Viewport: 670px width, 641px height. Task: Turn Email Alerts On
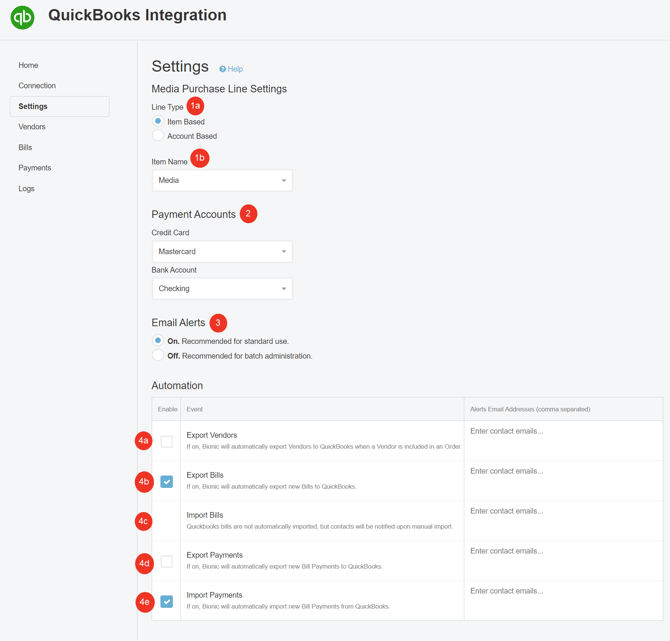point(158,341)
